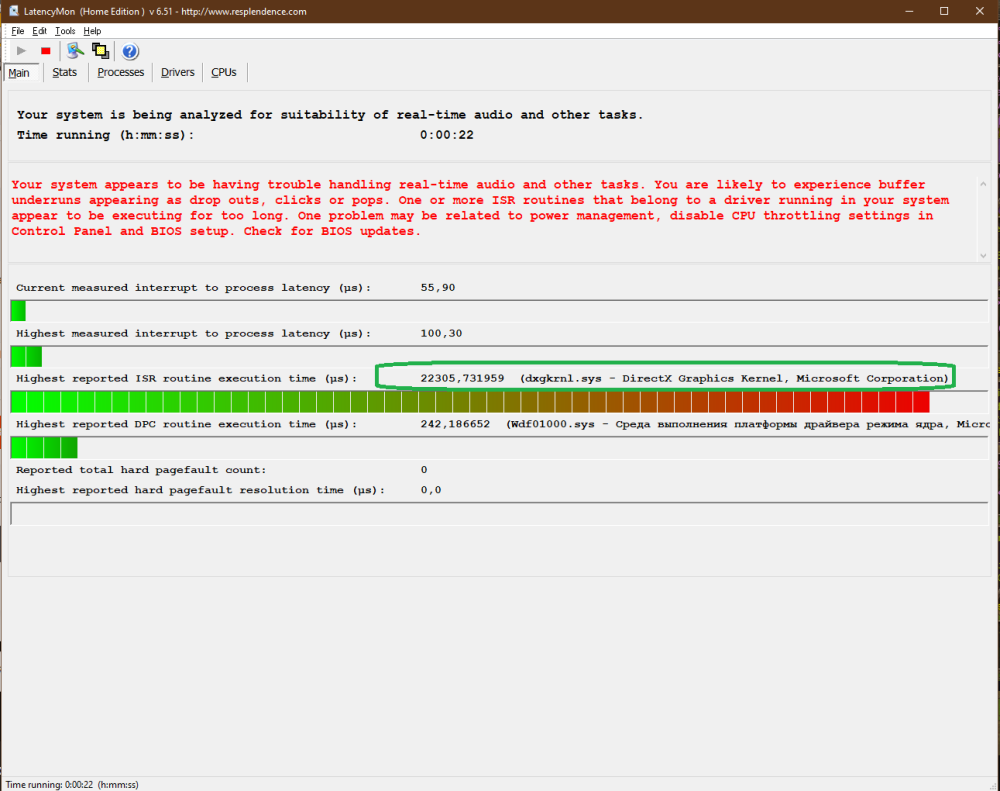Screen dimensions: 1000x791
Task: Click the red warning message text
Action: (470, 208)
